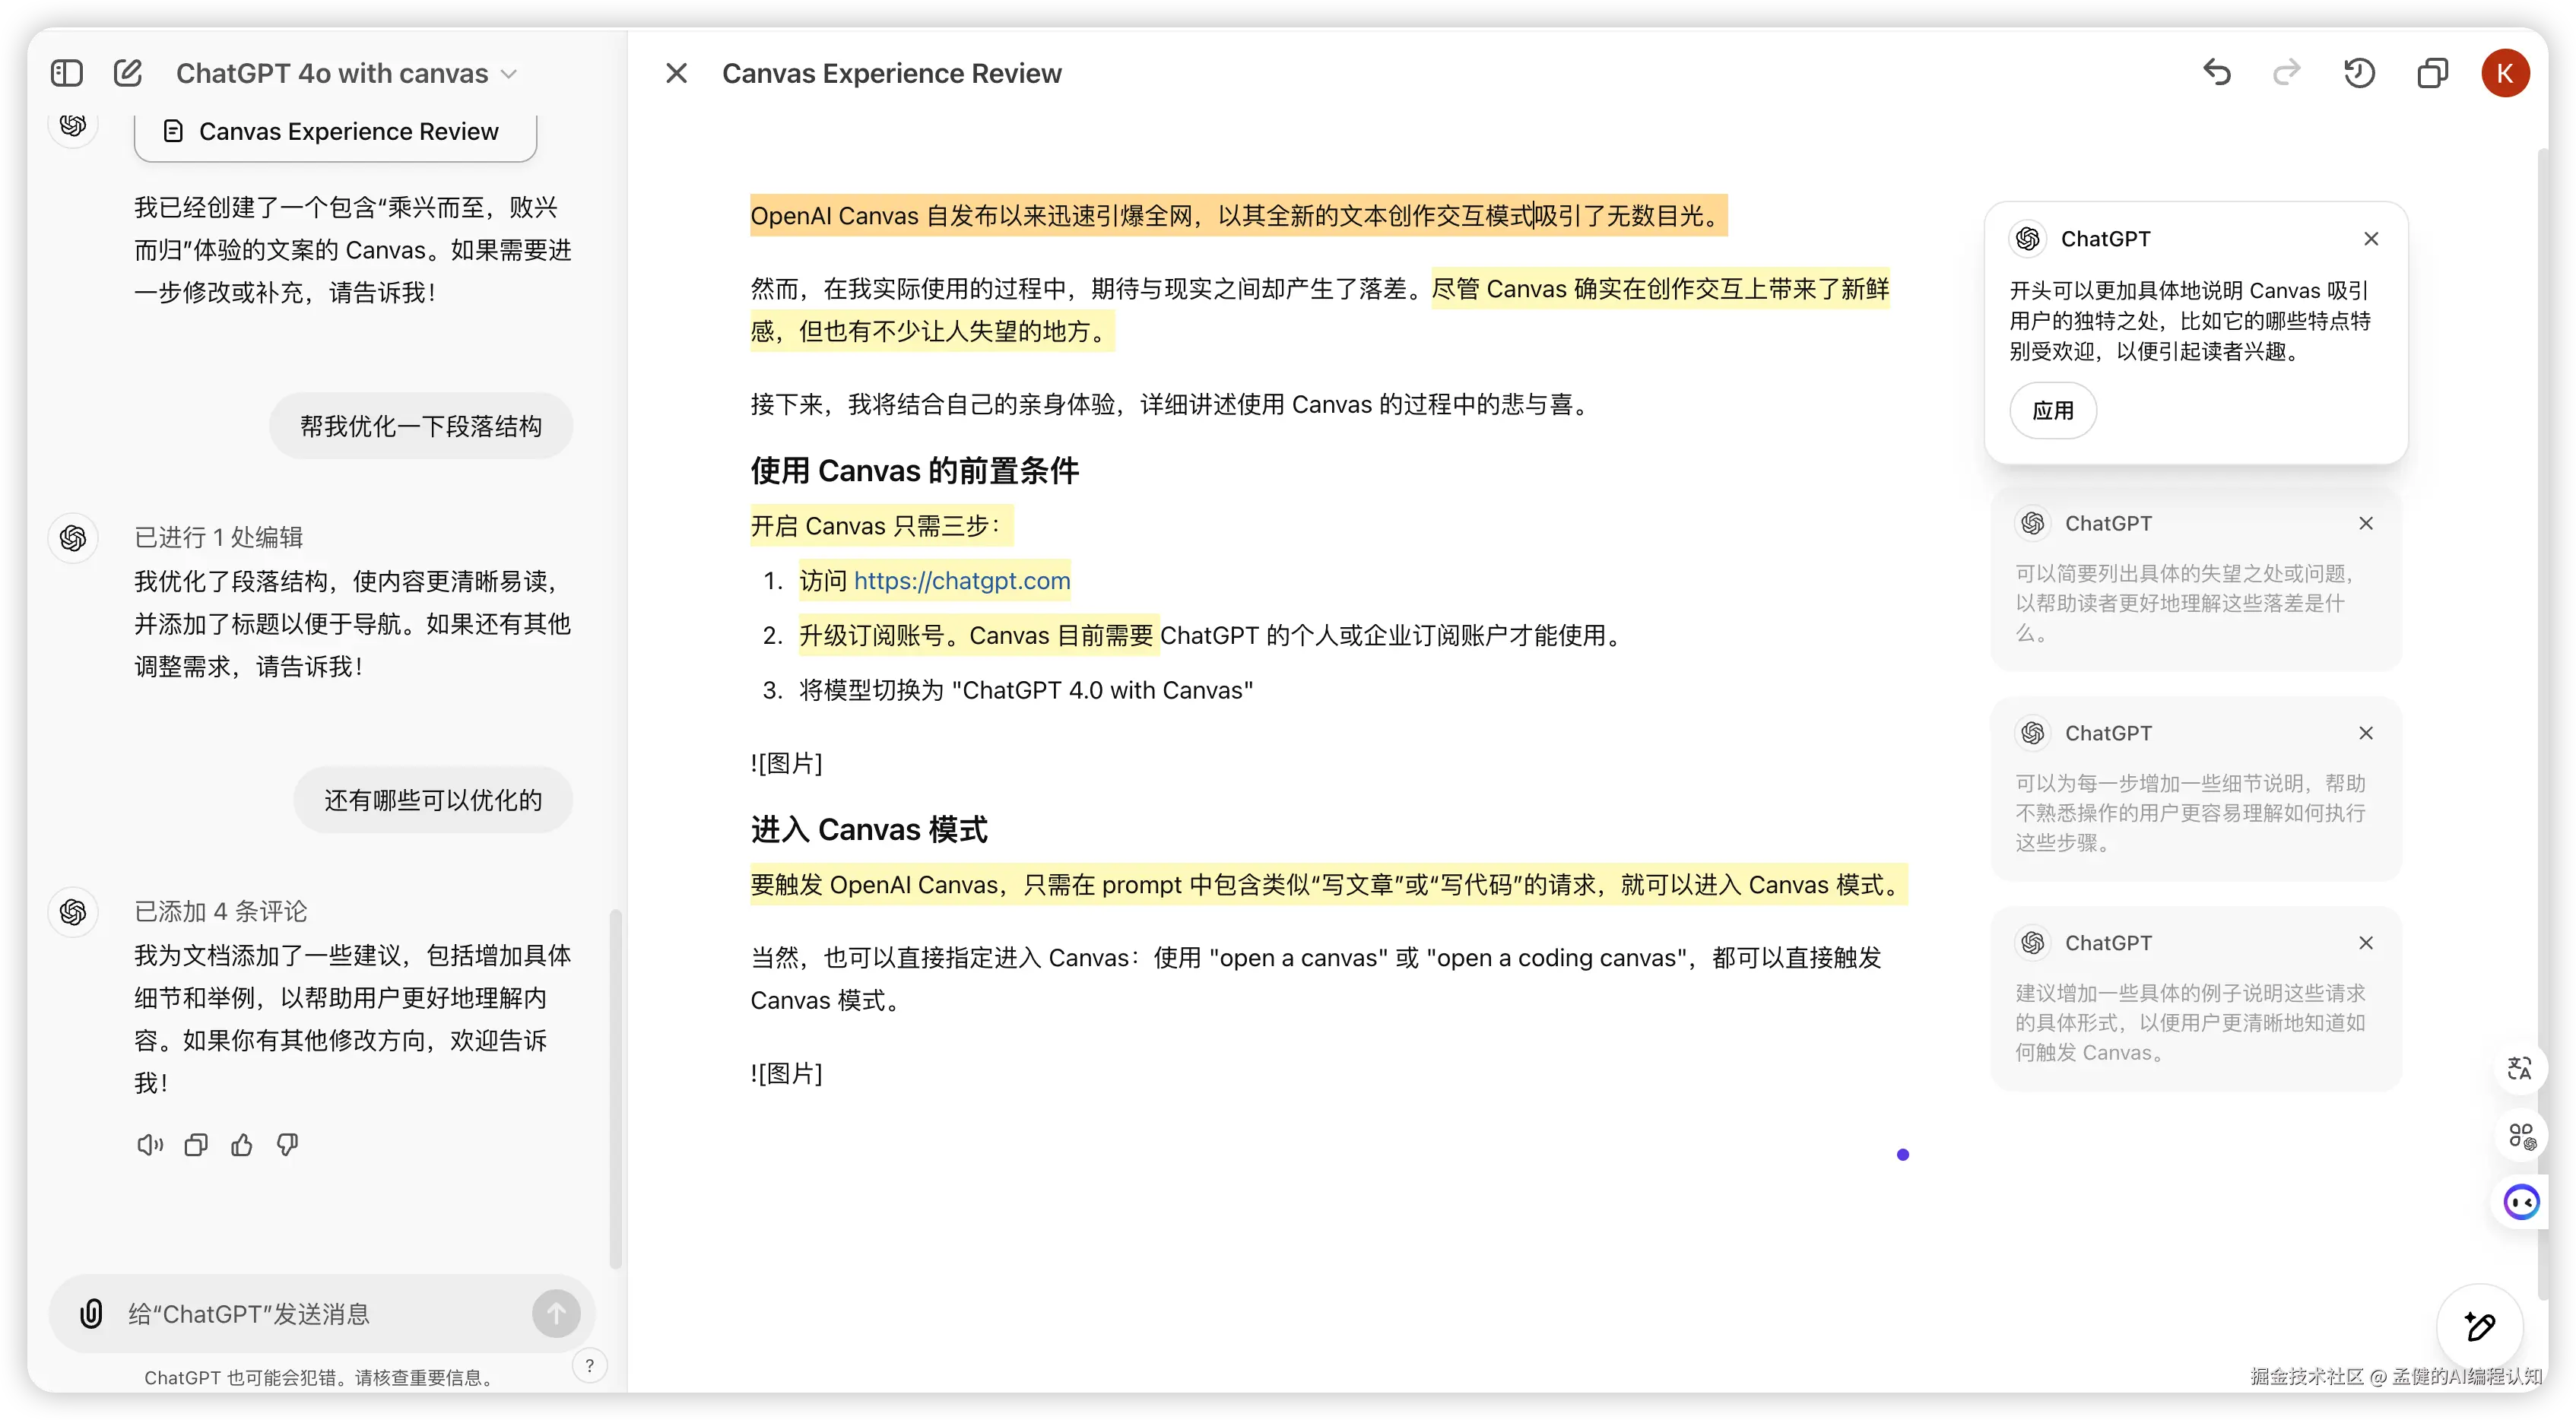Select the comment card about step details
This screenshot has width=2576, height=1420.
2196,790
